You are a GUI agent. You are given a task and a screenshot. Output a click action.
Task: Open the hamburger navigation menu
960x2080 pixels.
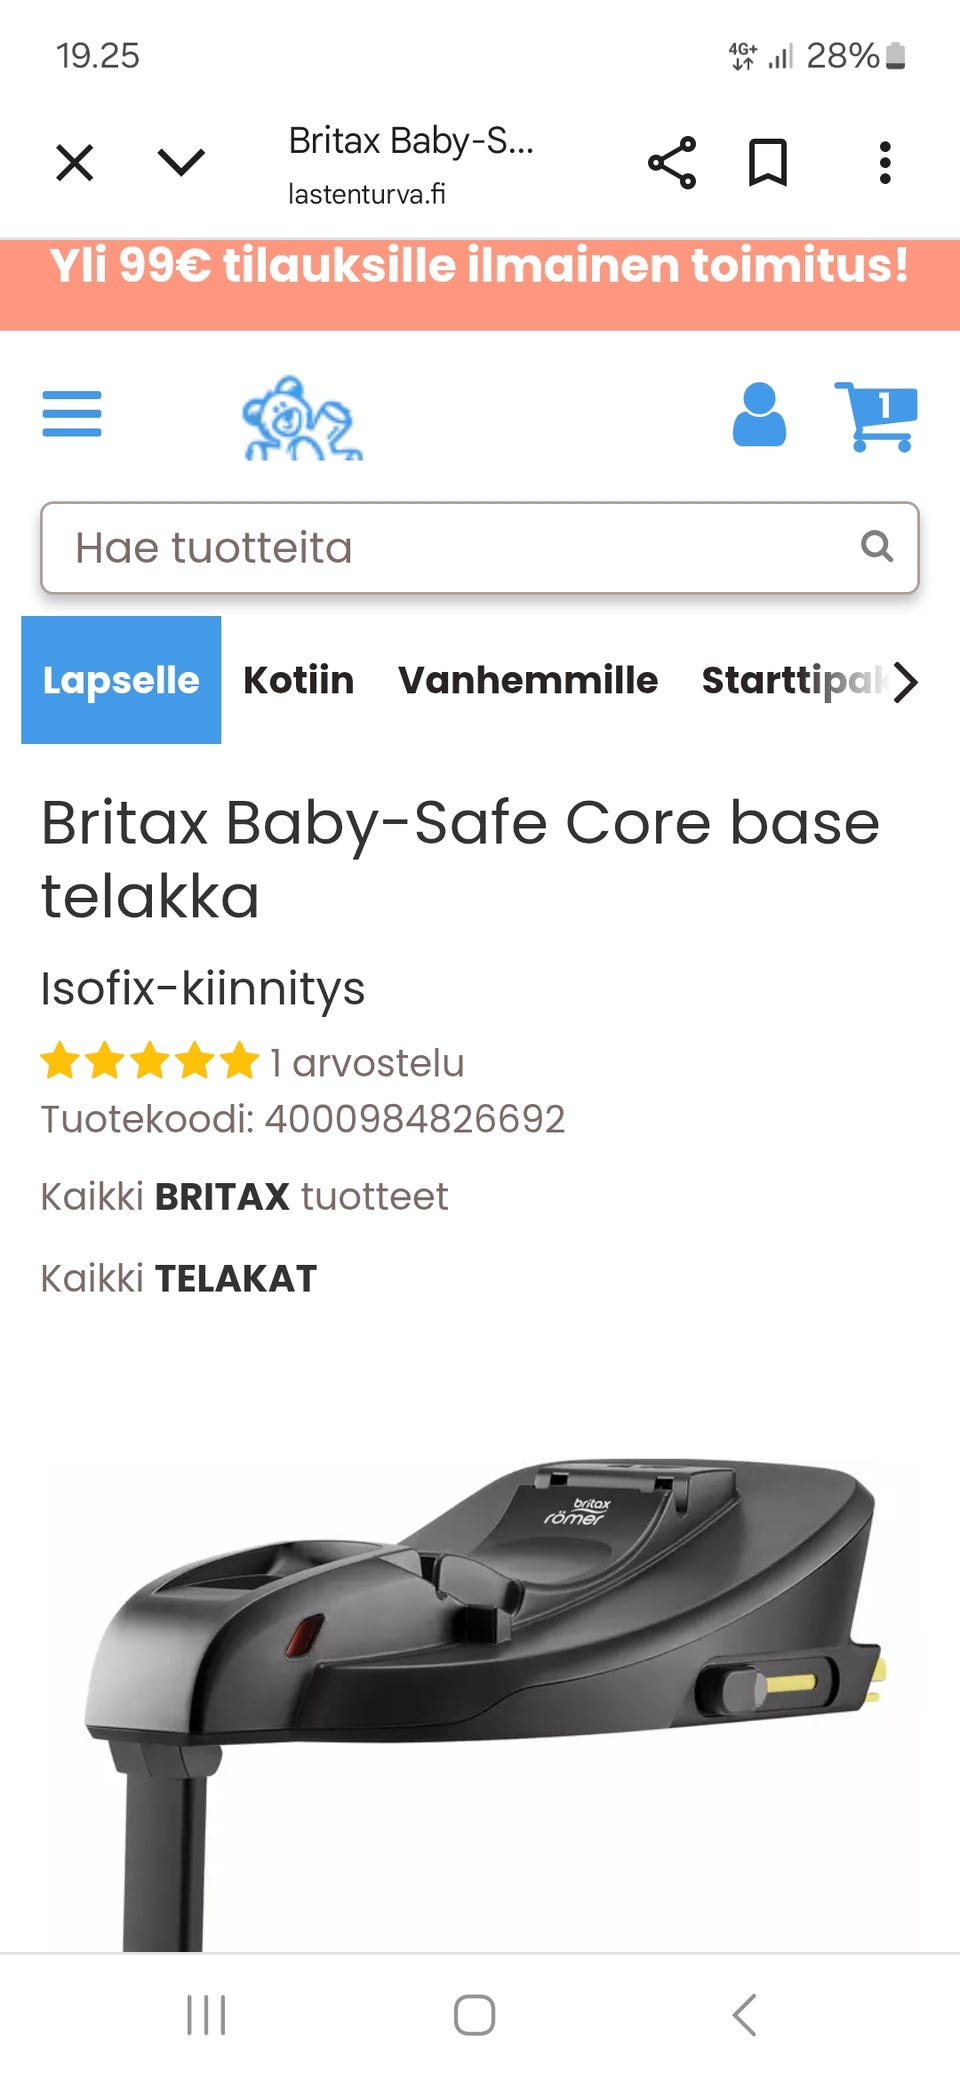pos(72,414)
